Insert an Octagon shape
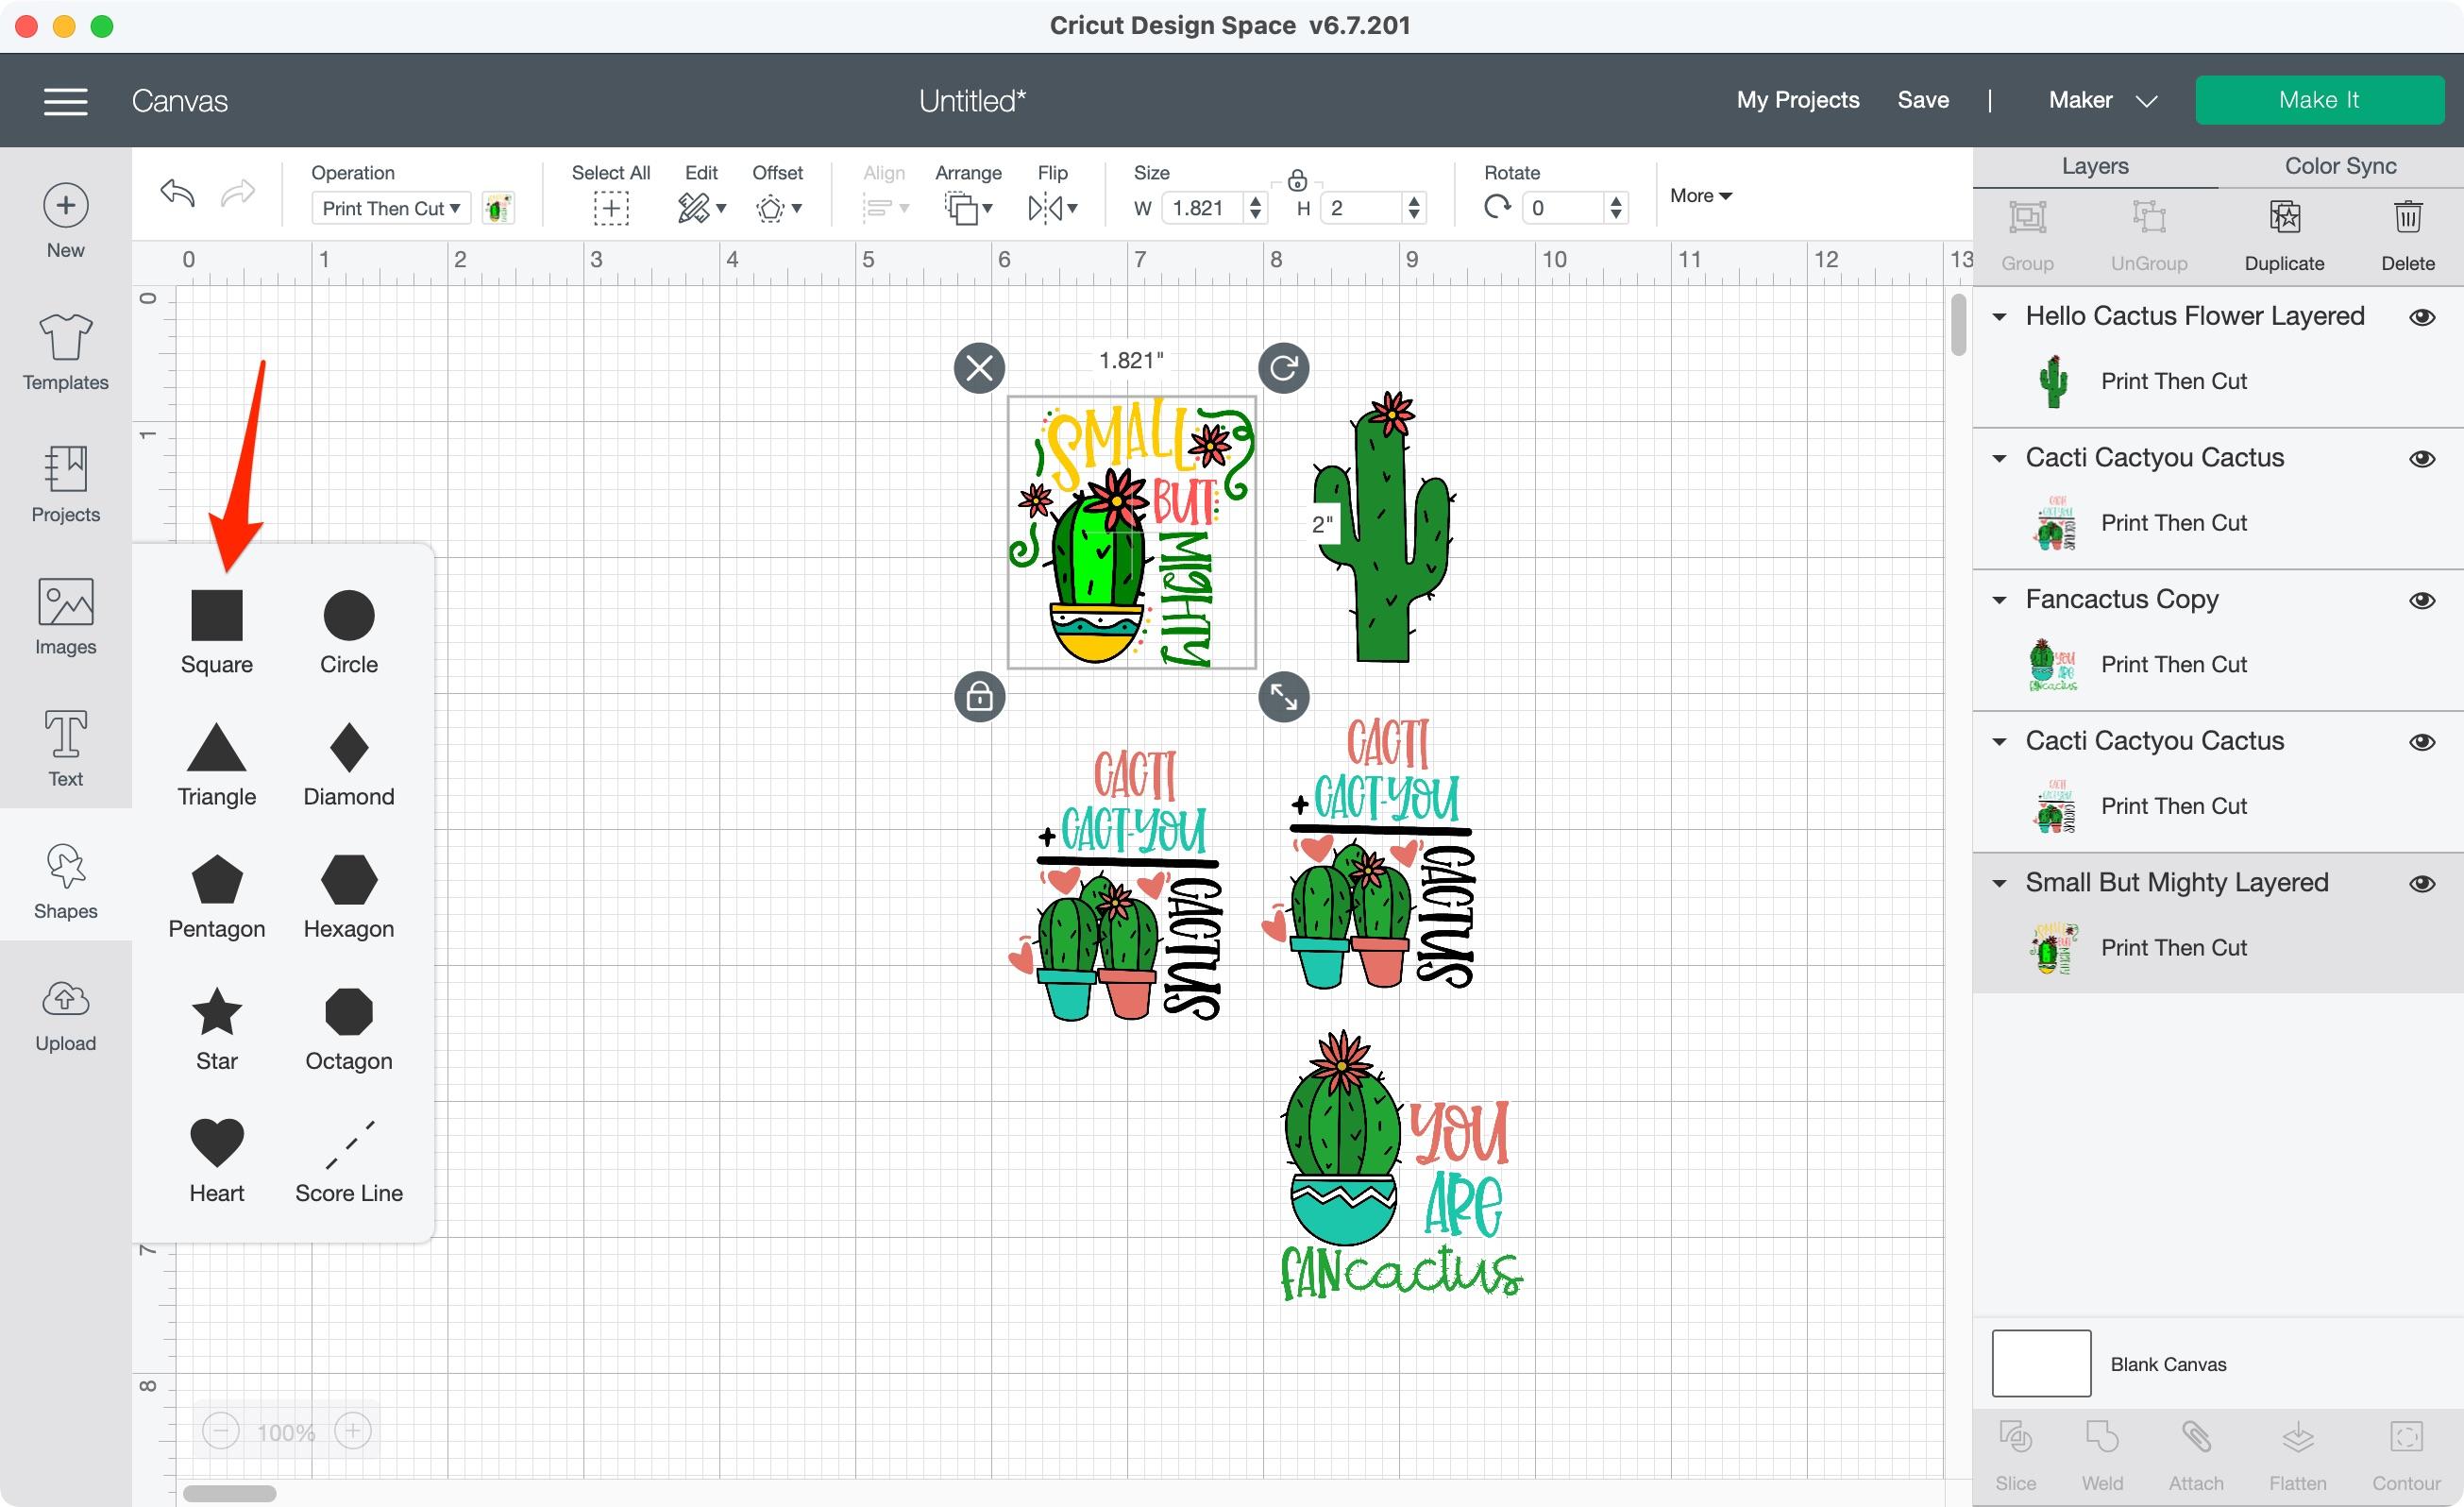Screen dimensions: 2464x1507 click(x=349, y=1028)
